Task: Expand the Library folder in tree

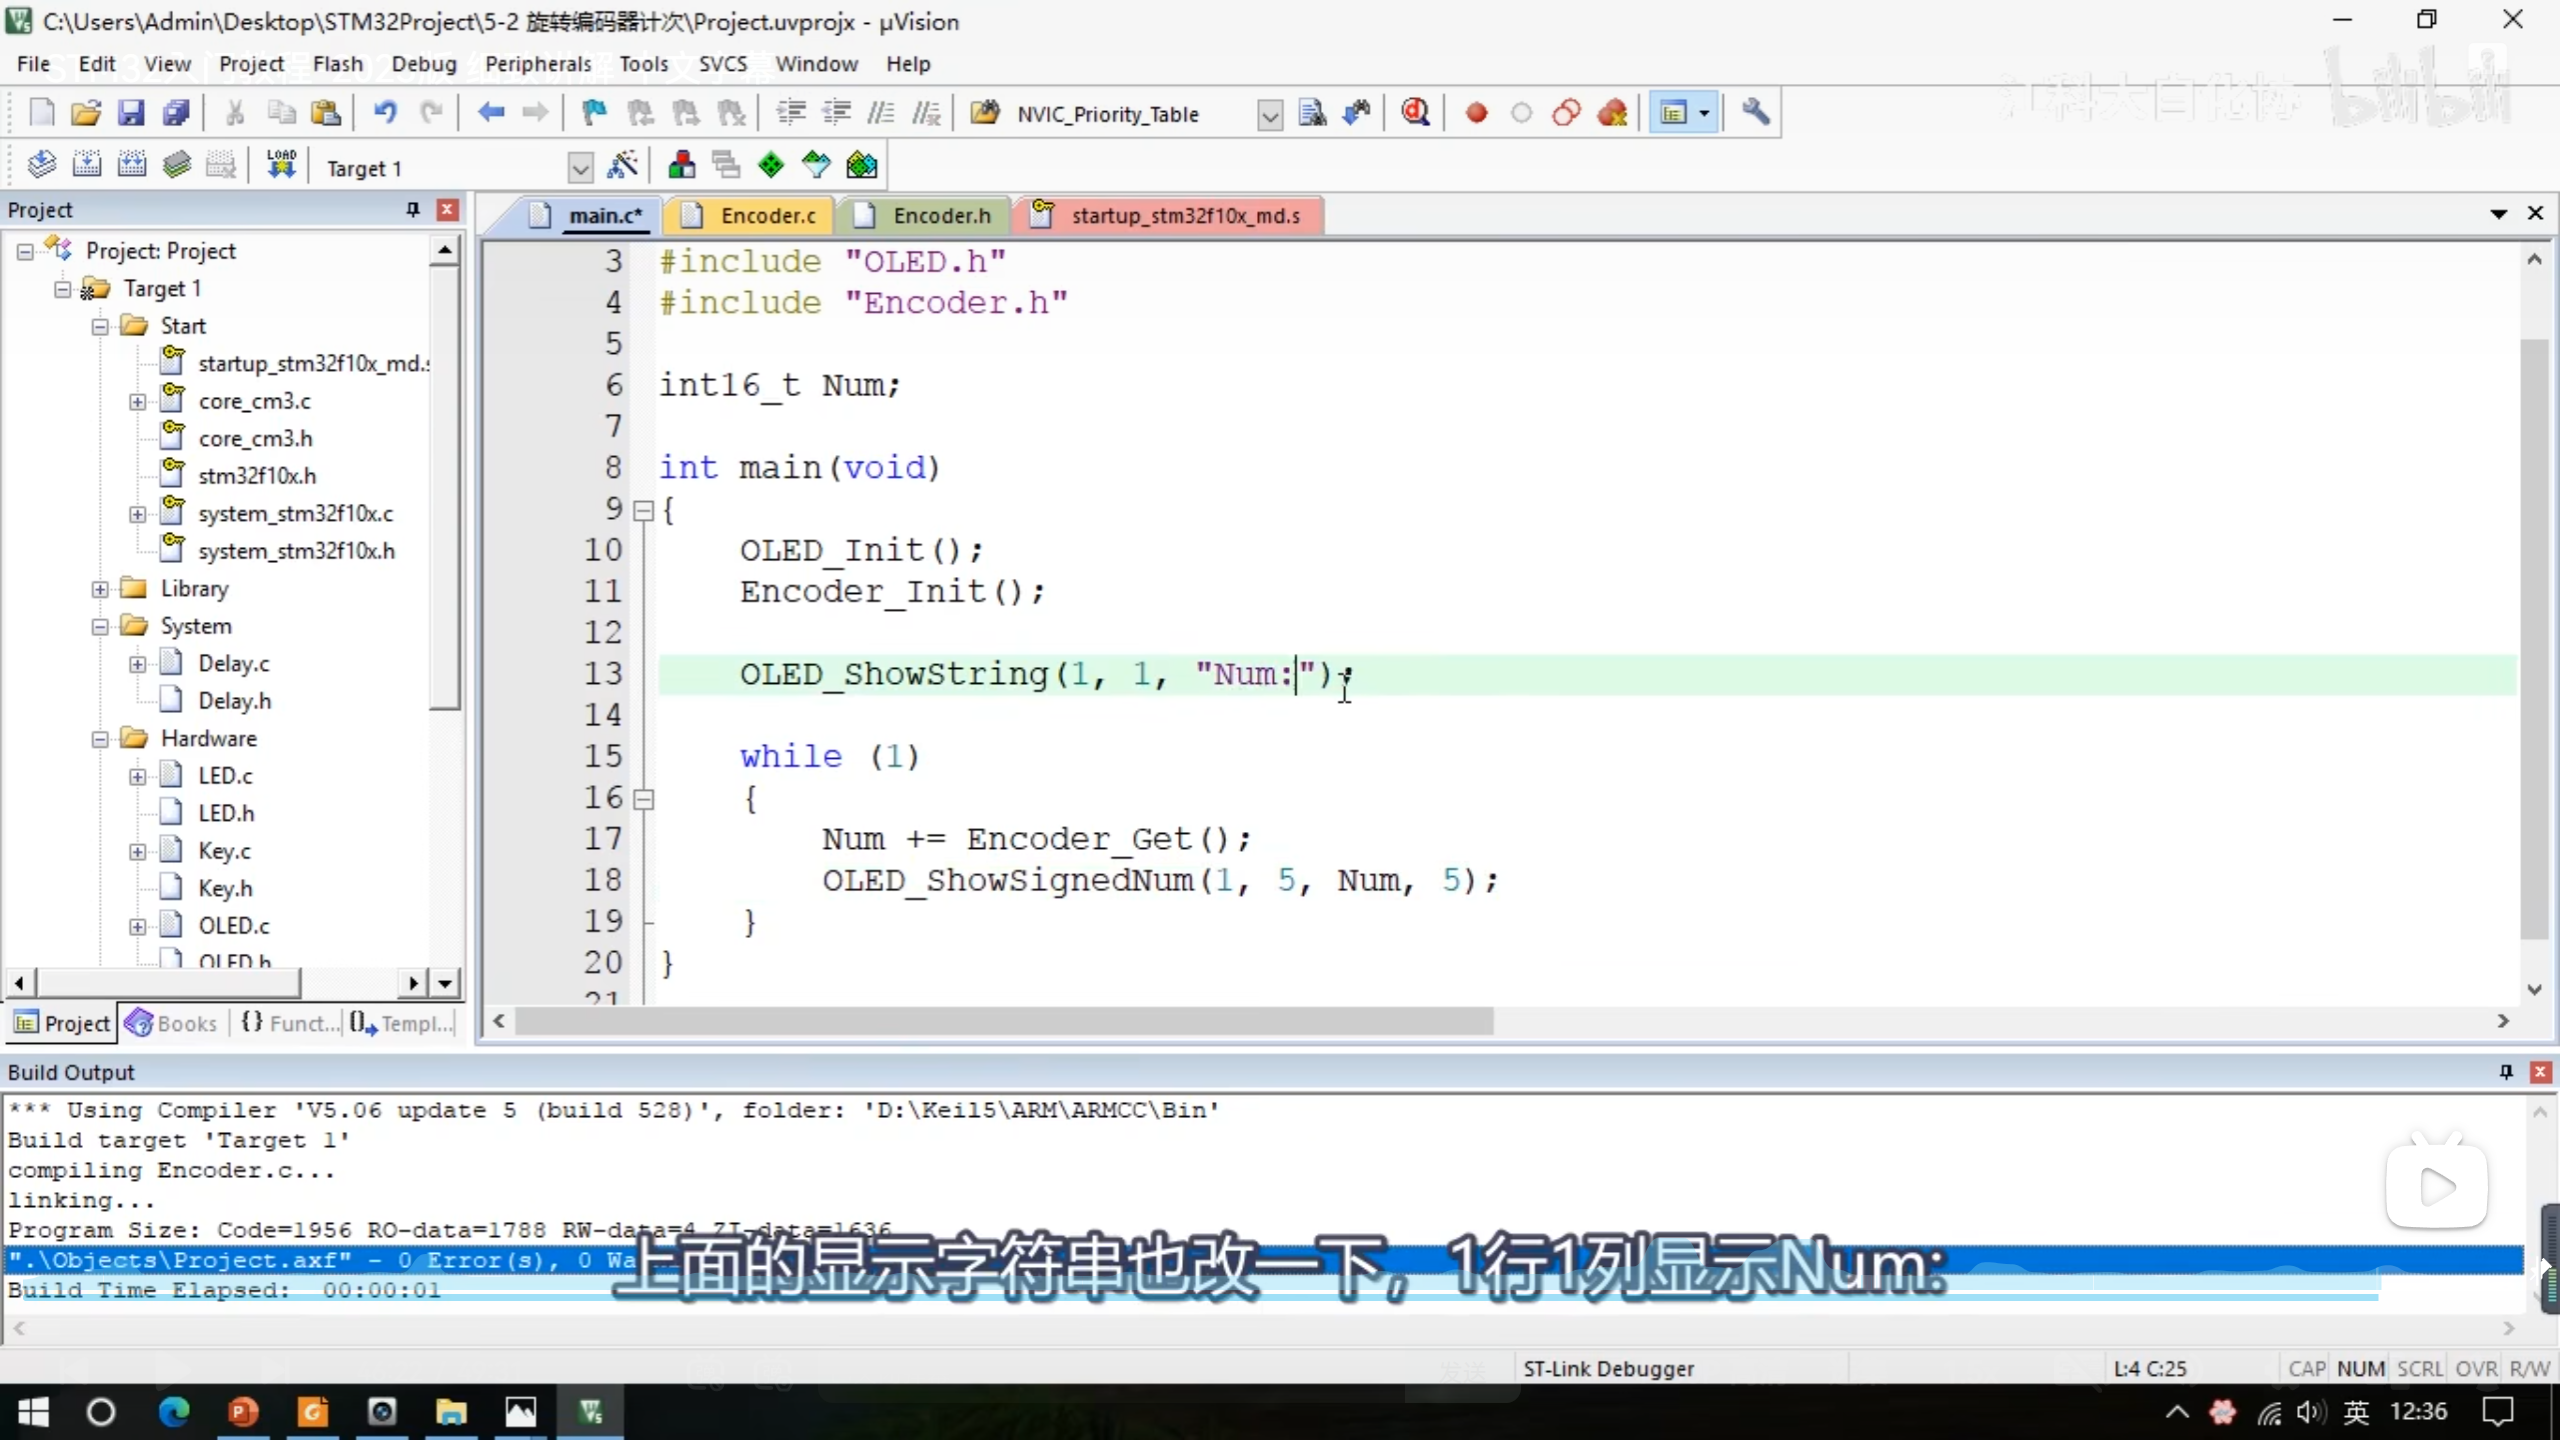Action: pyautogui.click(x=100, y=589)
